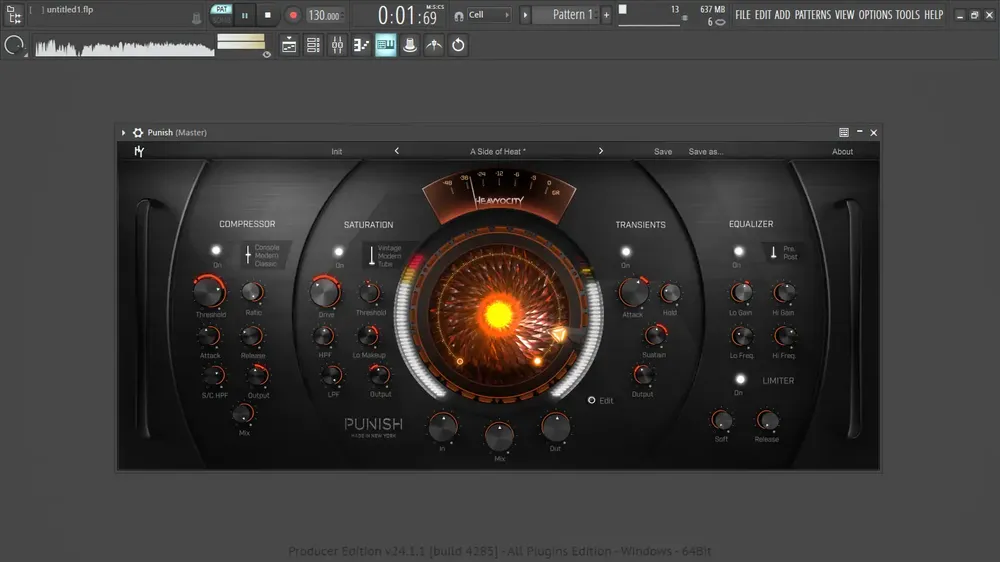Click the snap magnet icon
This screenshot has width=1000, height=562.
(459, 16)
